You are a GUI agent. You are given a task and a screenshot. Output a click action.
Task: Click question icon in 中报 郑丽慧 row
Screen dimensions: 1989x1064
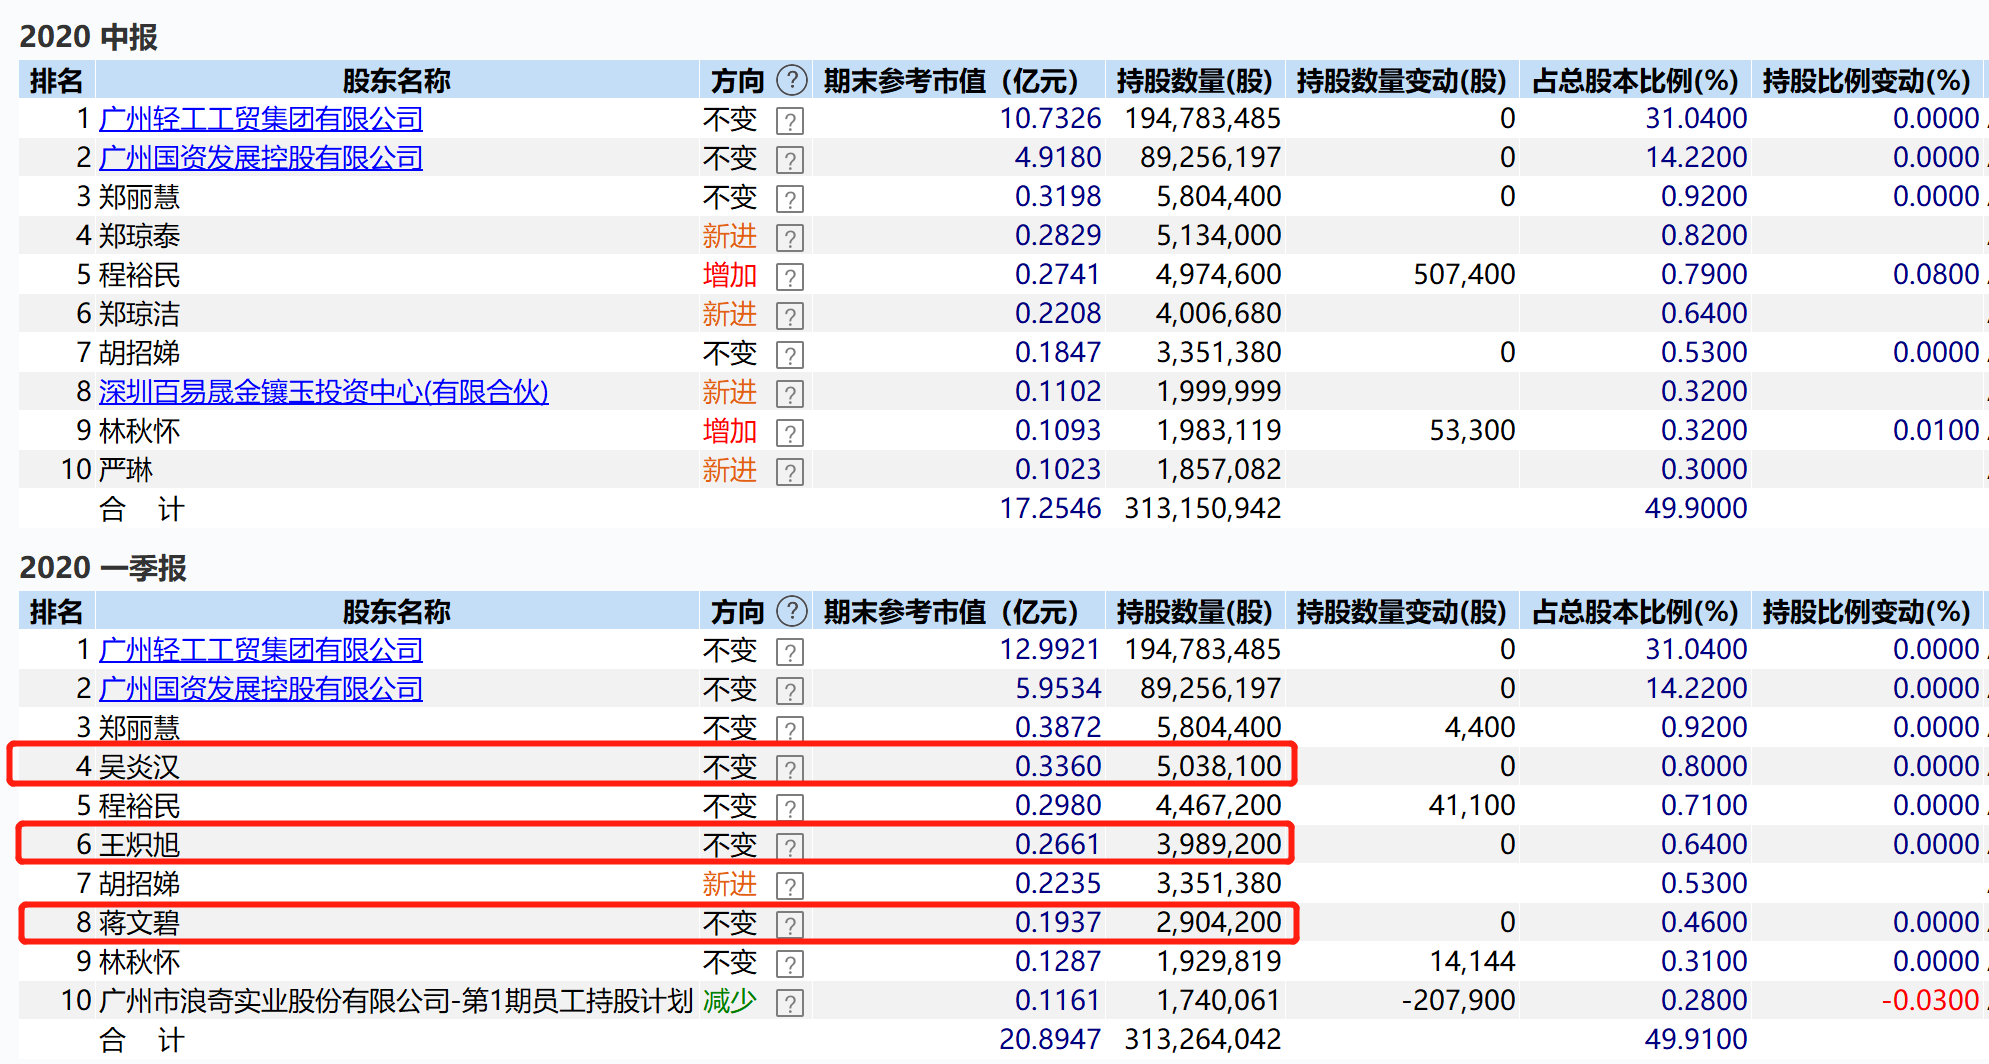click(790, 199)
